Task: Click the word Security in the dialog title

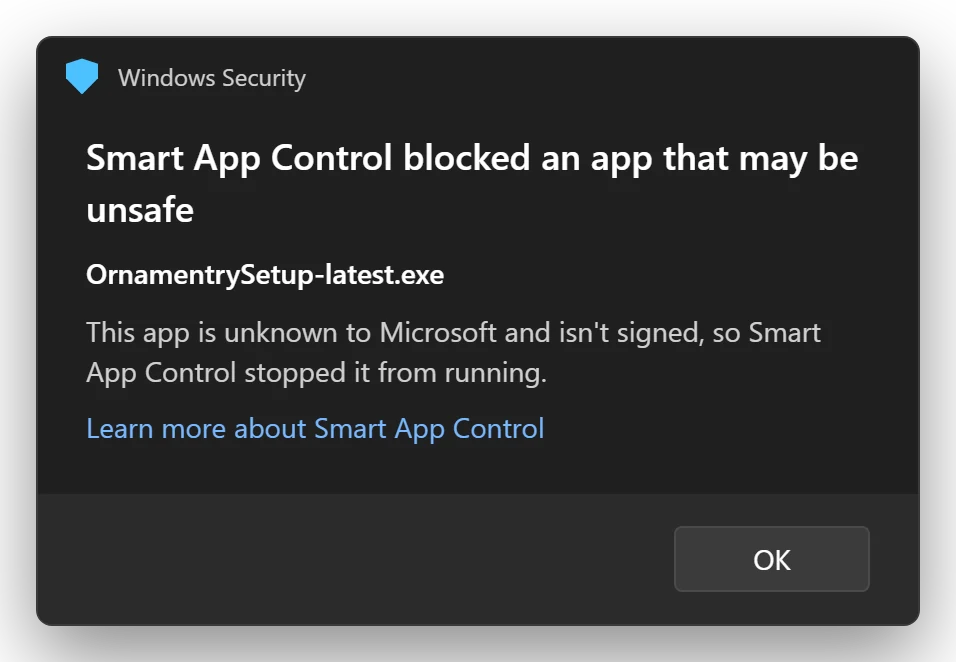Action: point(263,78)
